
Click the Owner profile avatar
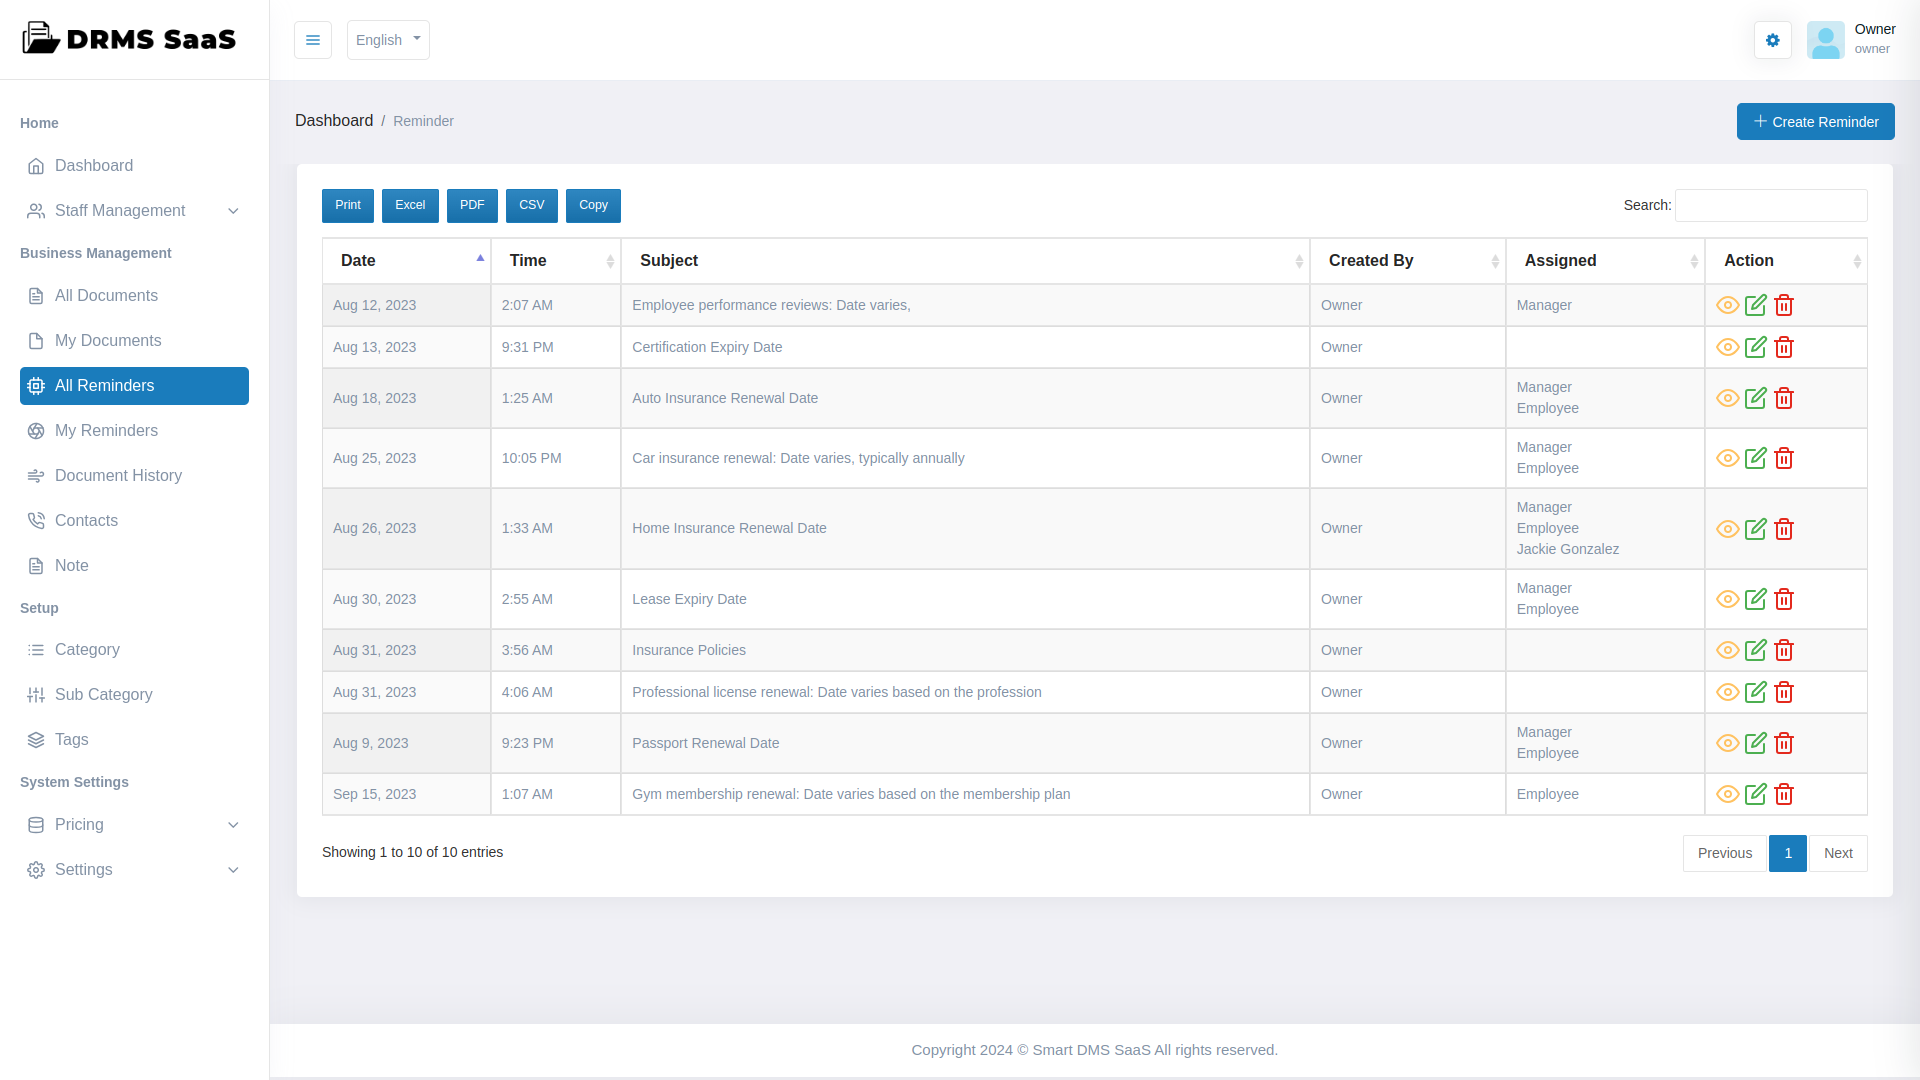(x=1825, y=40)
